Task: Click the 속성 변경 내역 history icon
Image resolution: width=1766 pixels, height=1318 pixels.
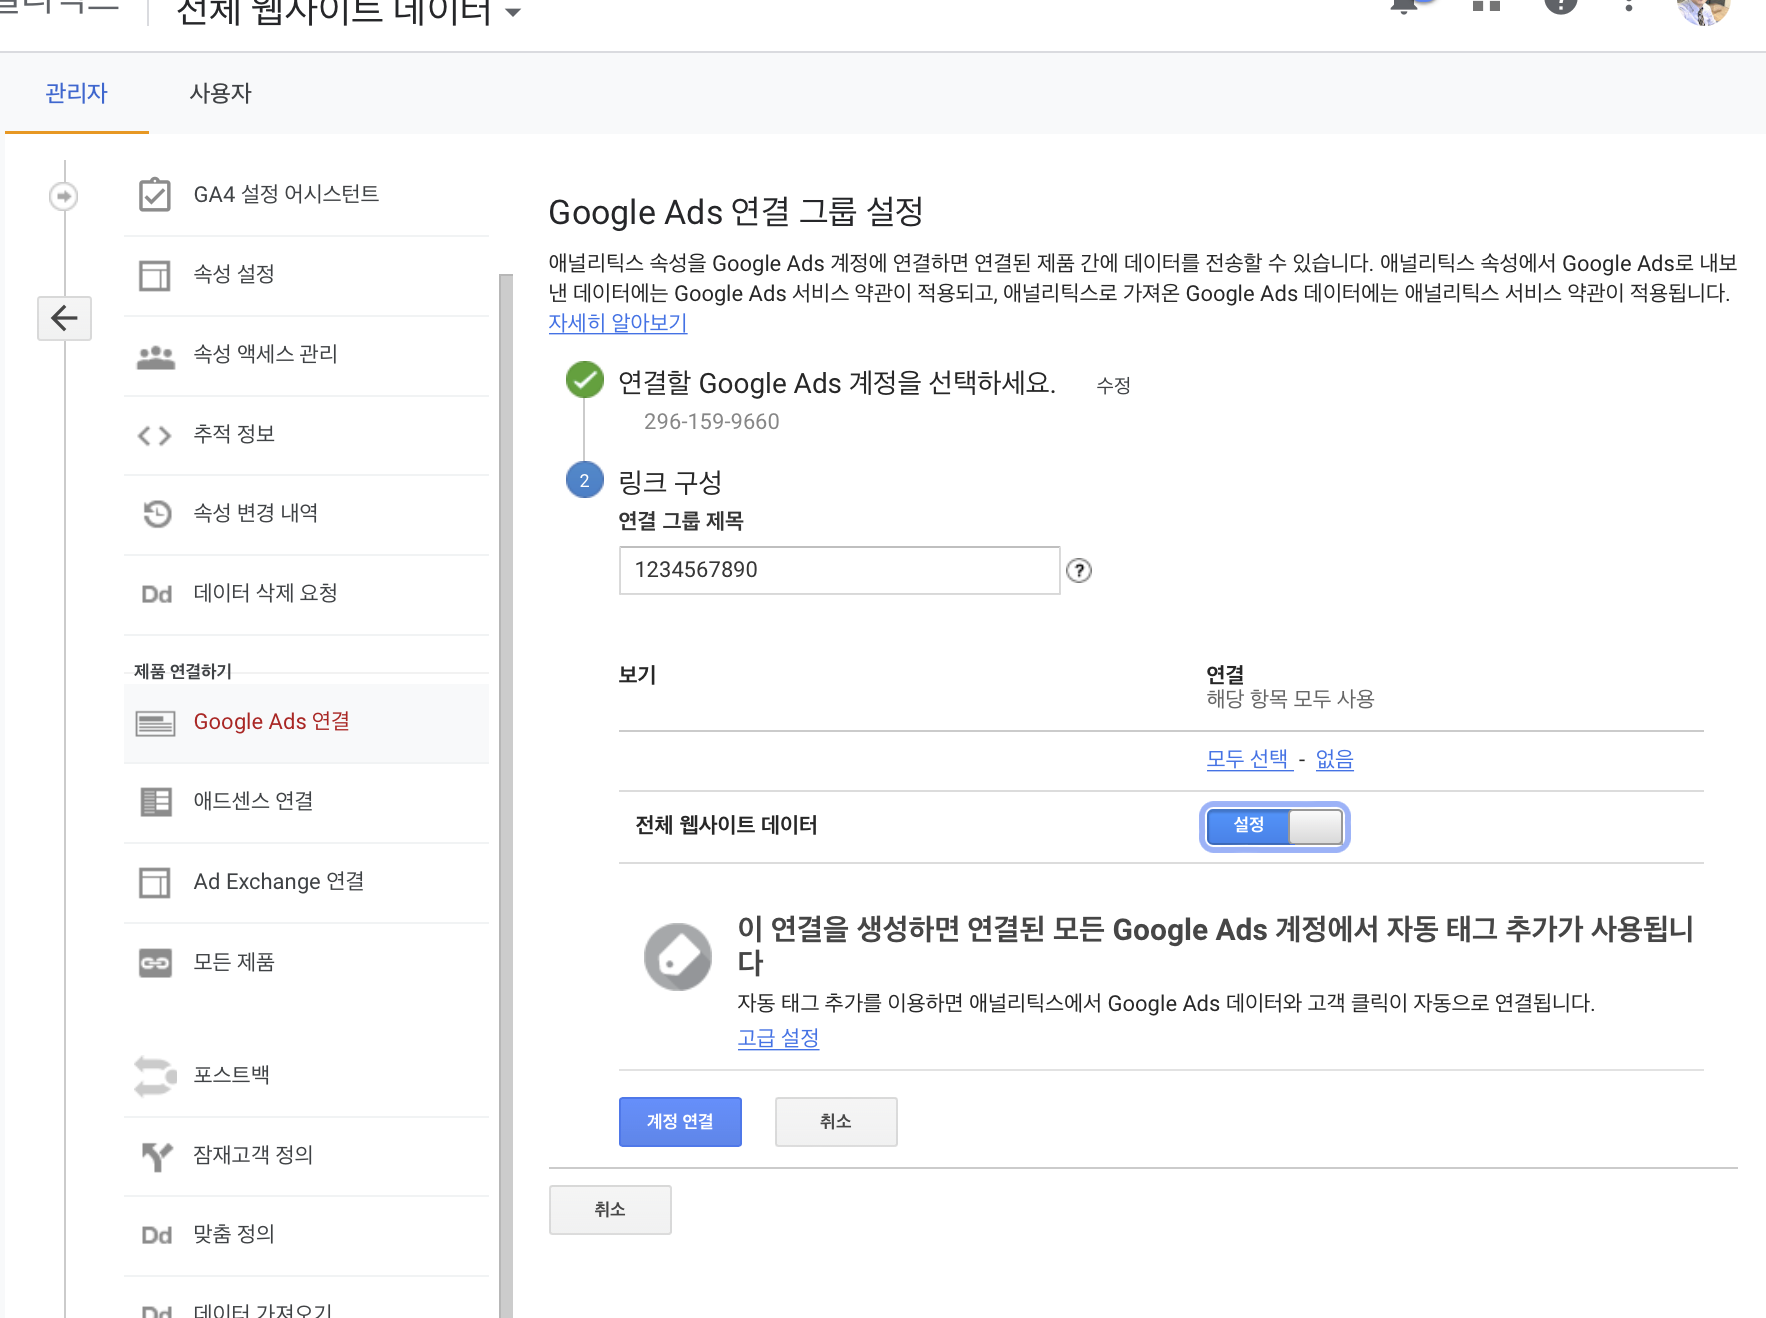Action: (157, 514)
